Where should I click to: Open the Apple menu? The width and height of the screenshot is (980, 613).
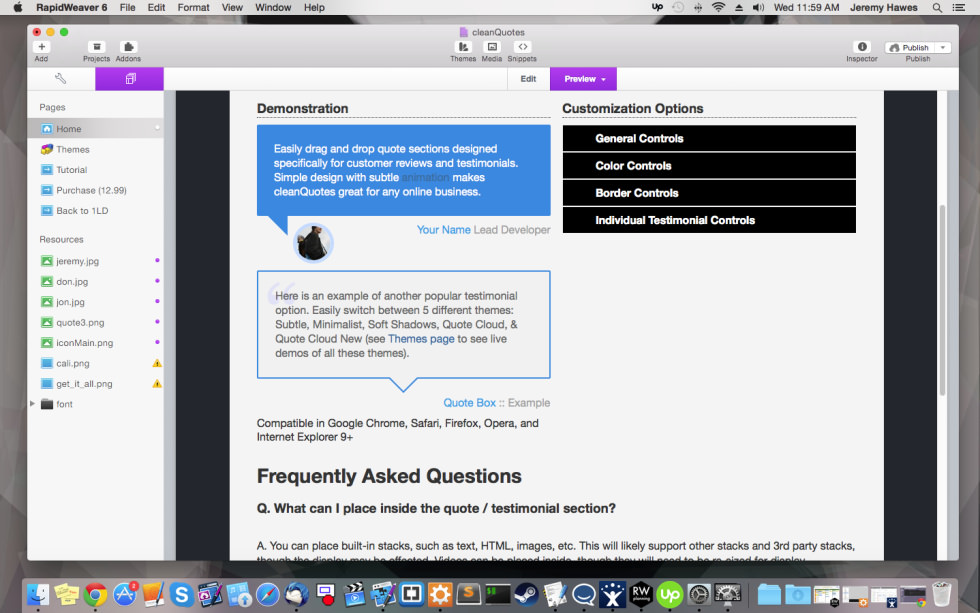point(18,7)
